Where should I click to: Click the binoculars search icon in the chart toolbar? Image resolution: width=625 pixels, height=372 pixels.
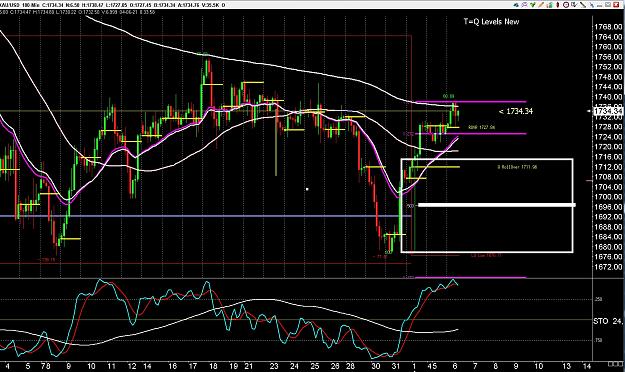[516, 5]
